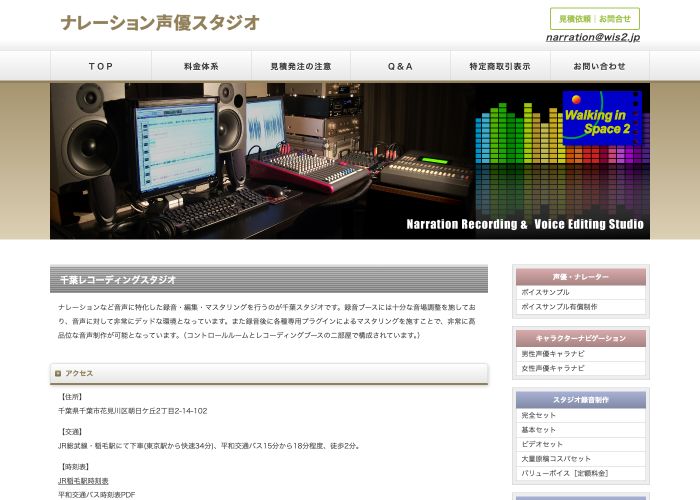Open the 特定商取引表示 navigation item
The image size is (700, 500).
click(x=500, y=66)
